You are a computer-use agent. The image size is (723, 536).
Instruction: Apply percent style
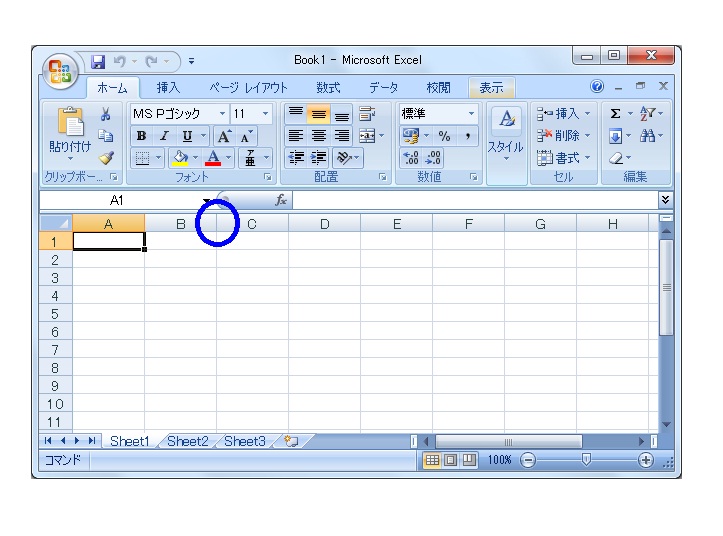click(444, 136)
